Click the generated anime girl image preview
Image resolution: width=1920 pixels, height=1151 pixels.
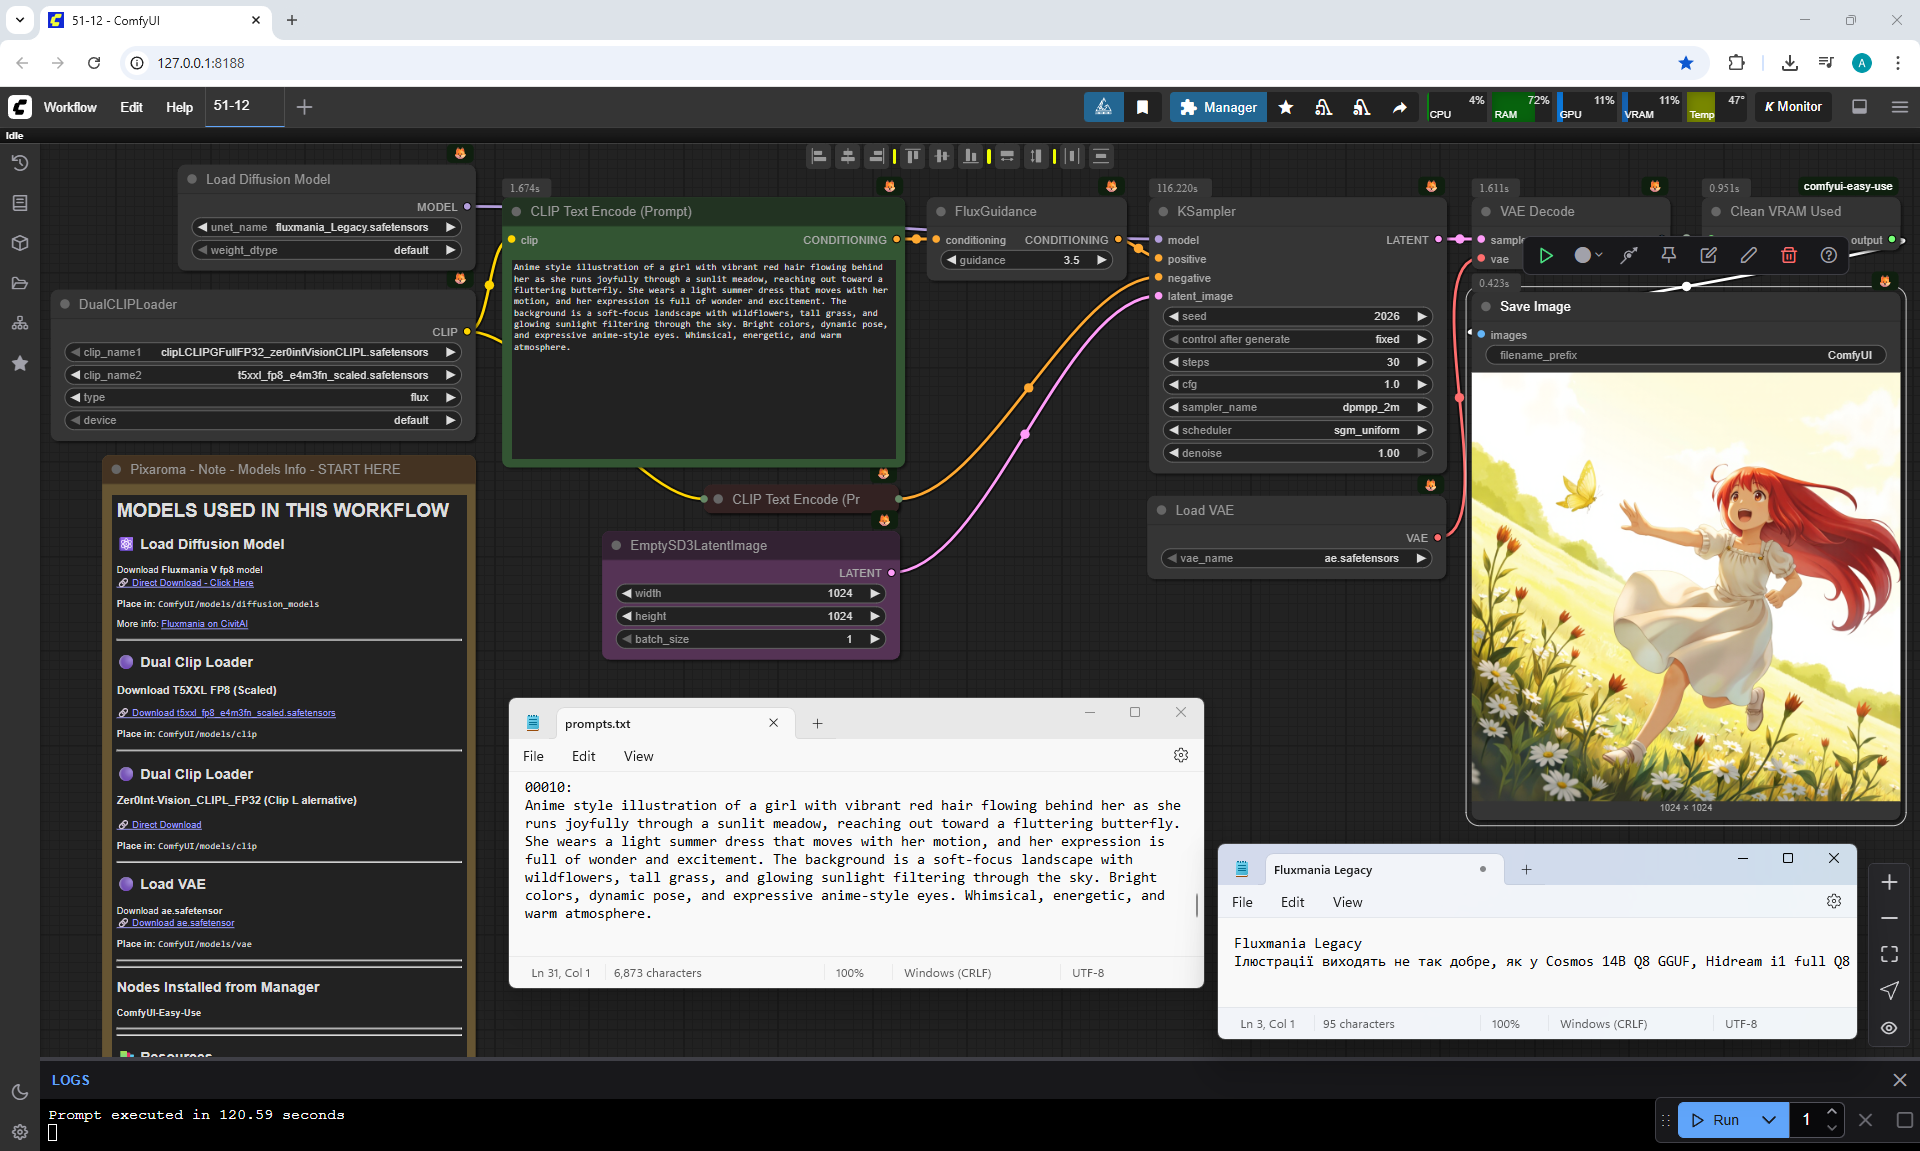1685,587
